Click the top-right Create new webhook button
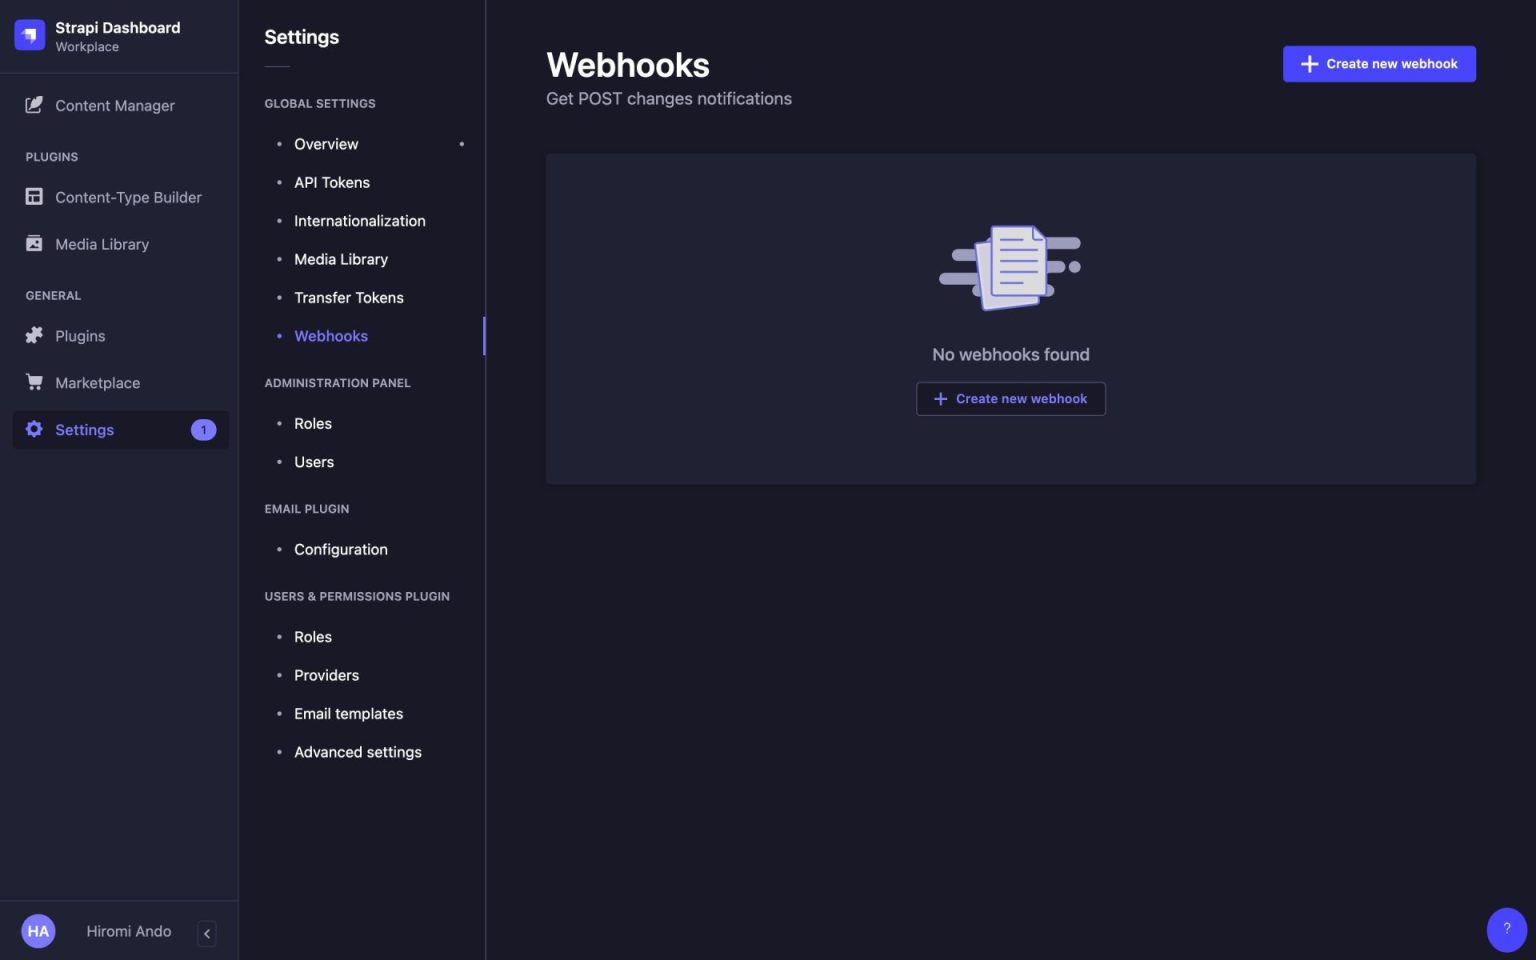 1379,64
